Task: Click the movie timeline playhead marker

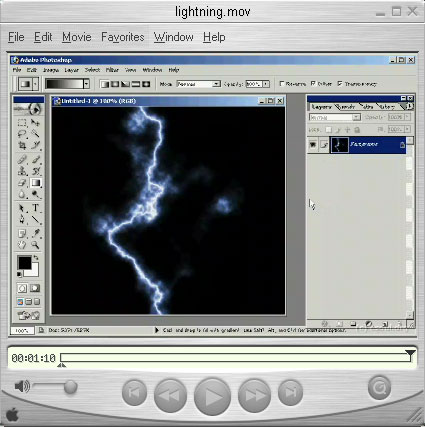Action: [x=410, y=354]
